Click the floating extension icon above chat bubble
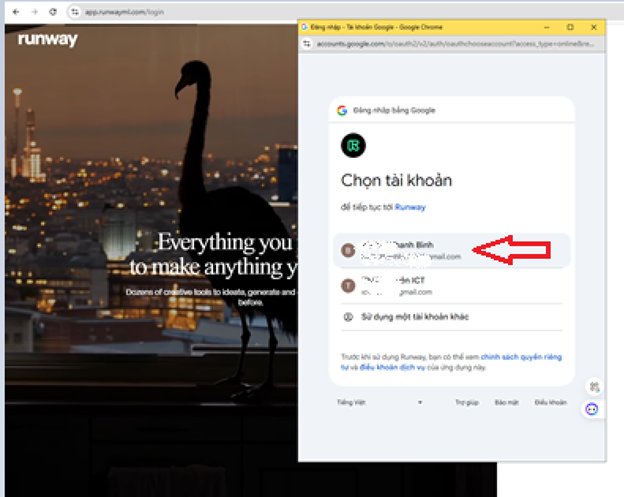Viewport: 624px width, 497px height. 592,387
